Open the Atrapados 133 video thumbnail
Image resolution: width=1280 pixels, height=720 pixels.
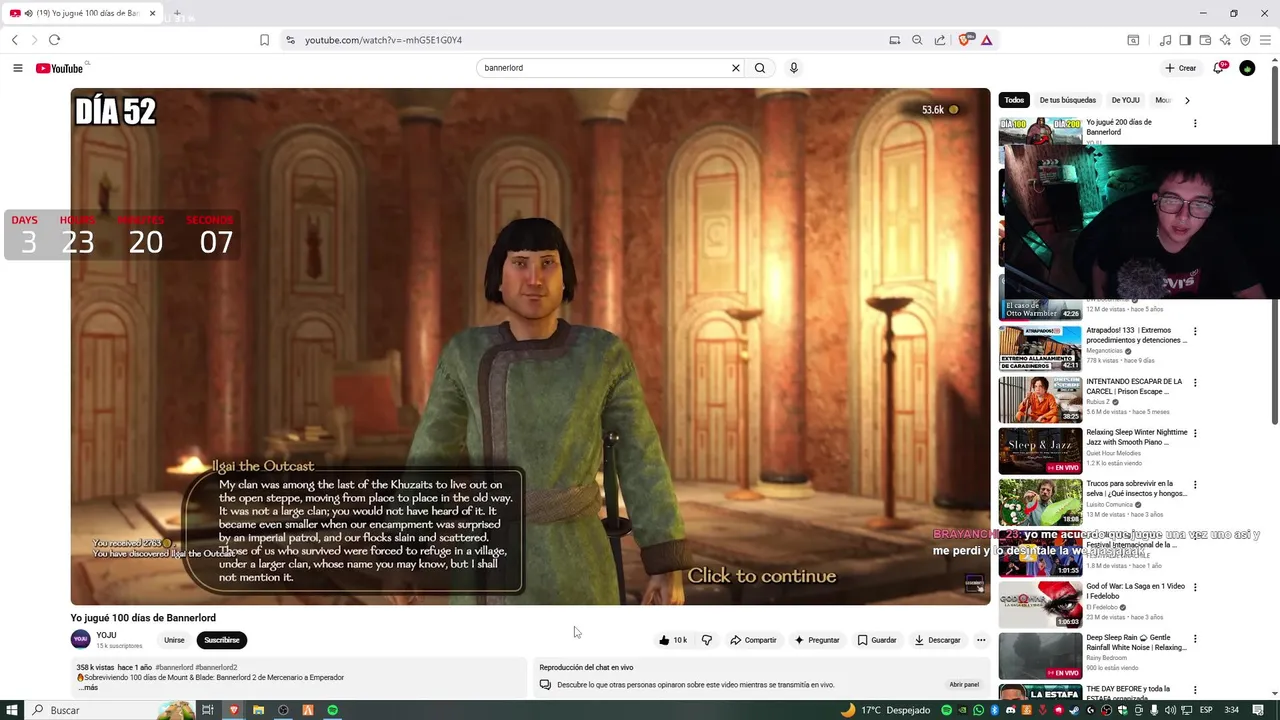[x=1040, y=348]
